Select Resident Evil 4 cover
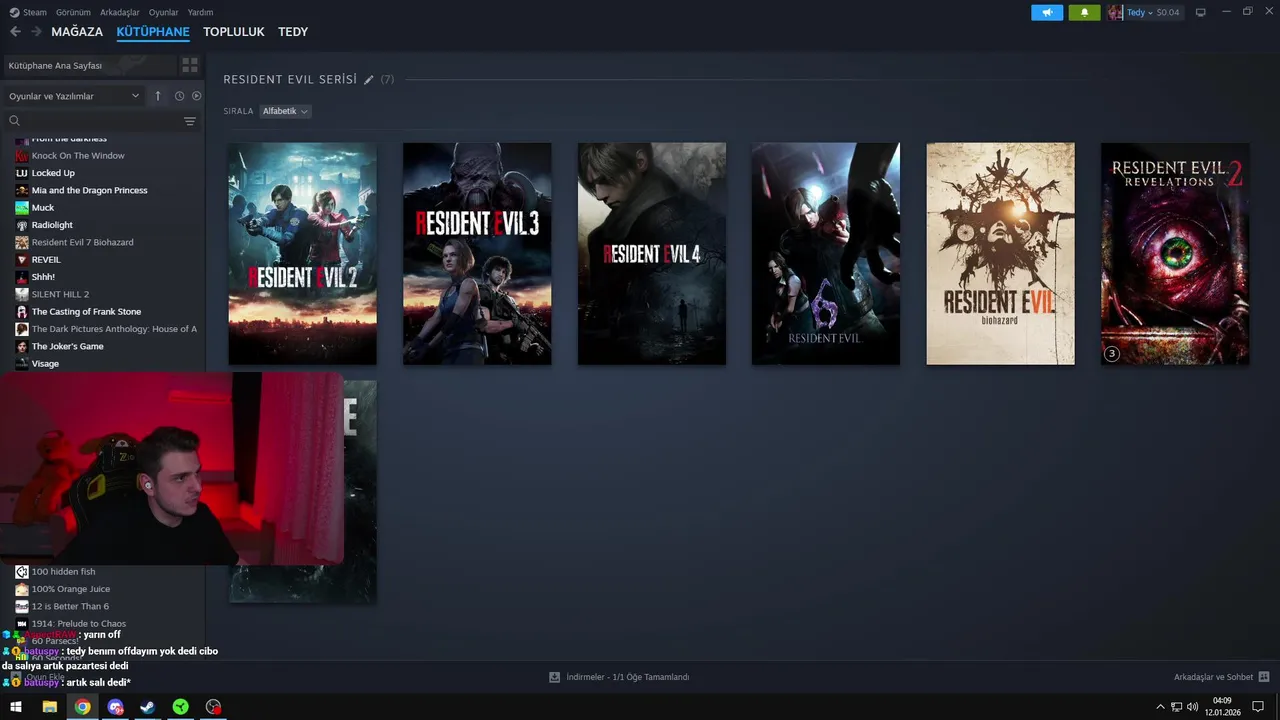 point(652,253)
